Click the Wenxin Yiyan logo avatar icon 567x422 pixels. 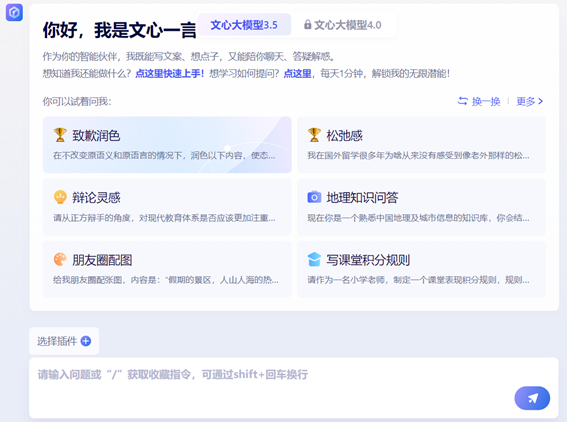14,13
